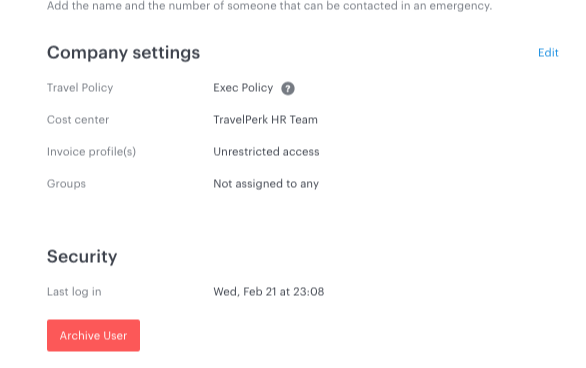Click the emergency contact description text
586x368 pixels.
269,6
